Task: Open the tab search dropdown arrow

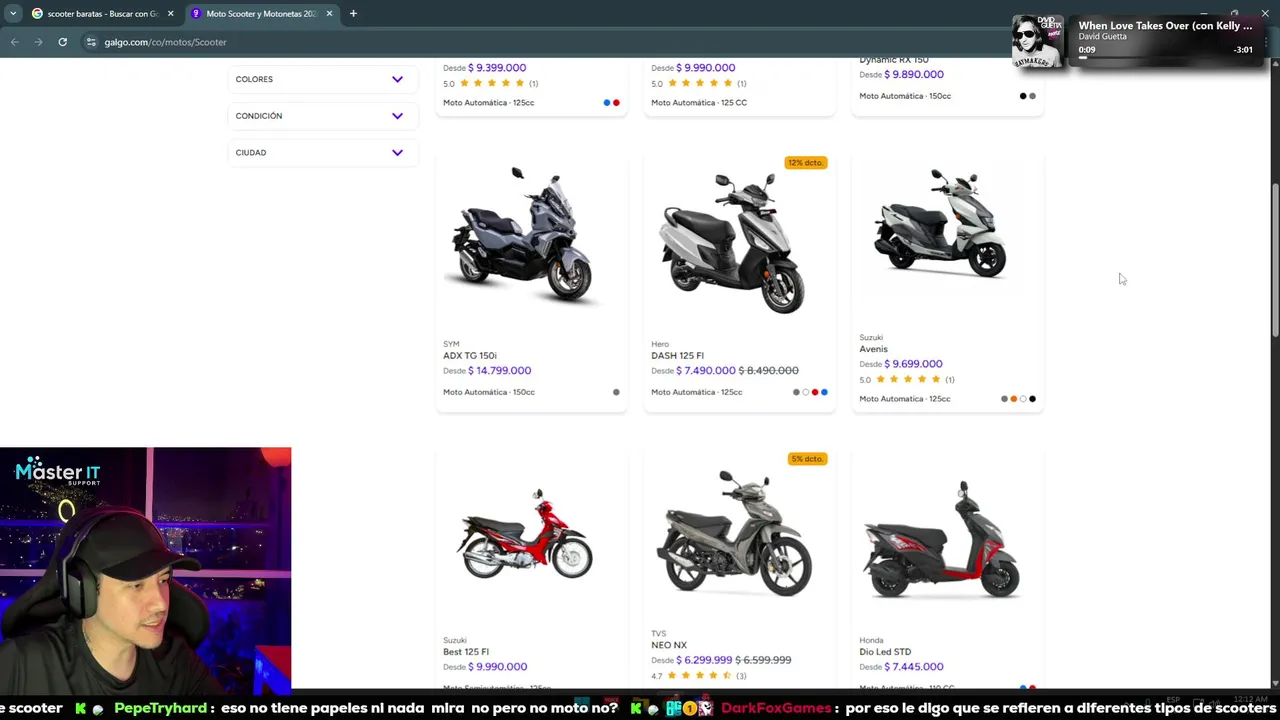Action: coord(12,14)
